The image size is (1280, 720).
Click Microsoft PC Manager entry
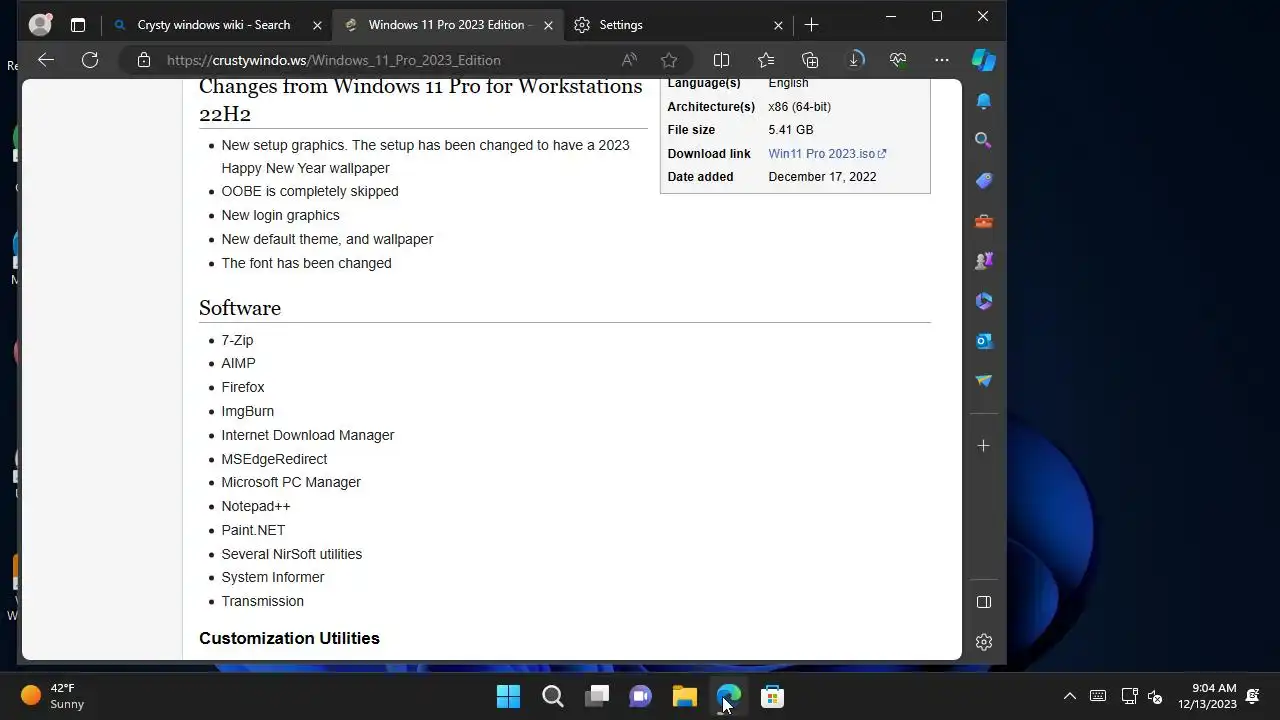pos(291,482)
